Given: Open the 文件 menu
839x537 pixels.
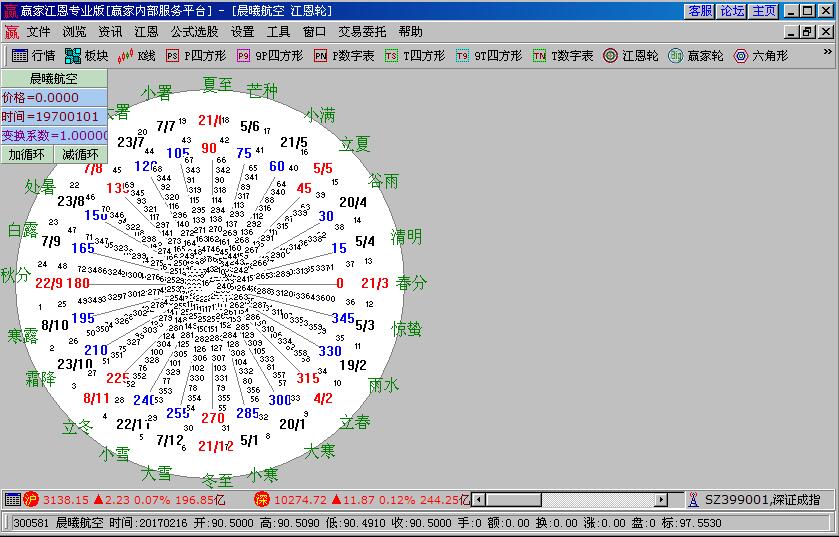Looking at the screenshot, I should (38, 32).
